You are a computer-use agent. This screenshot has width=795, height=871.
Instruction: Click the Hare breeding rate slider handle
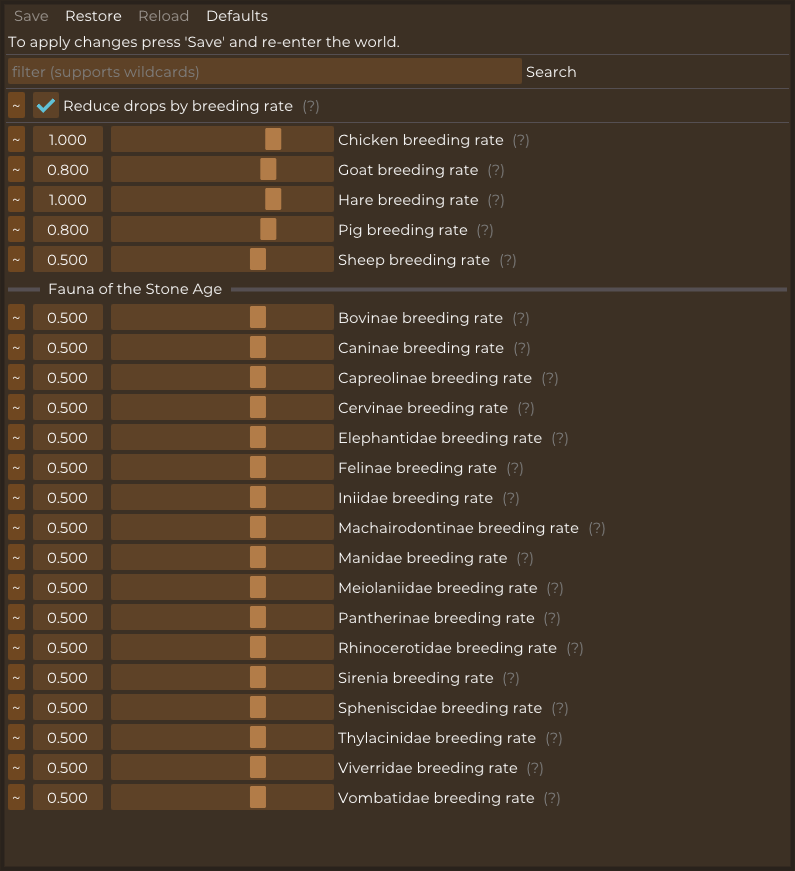[x=273, y=199]
